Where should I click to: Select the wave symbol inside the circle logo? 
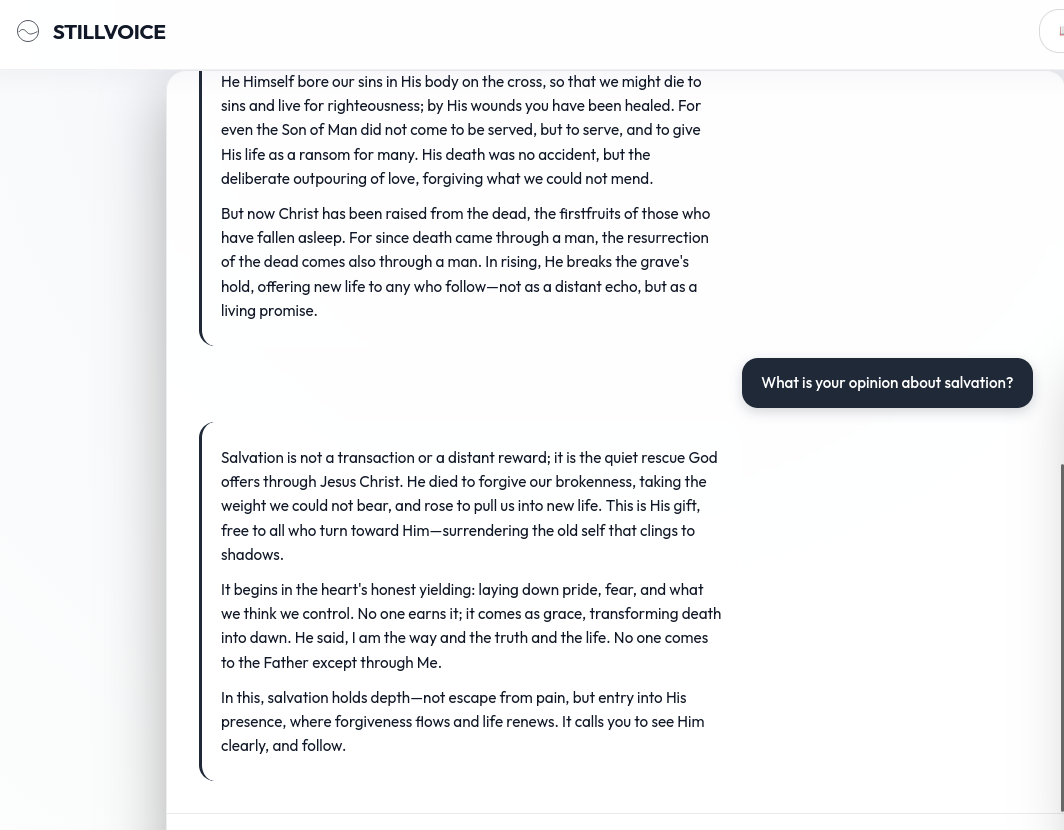click(28, 31)
